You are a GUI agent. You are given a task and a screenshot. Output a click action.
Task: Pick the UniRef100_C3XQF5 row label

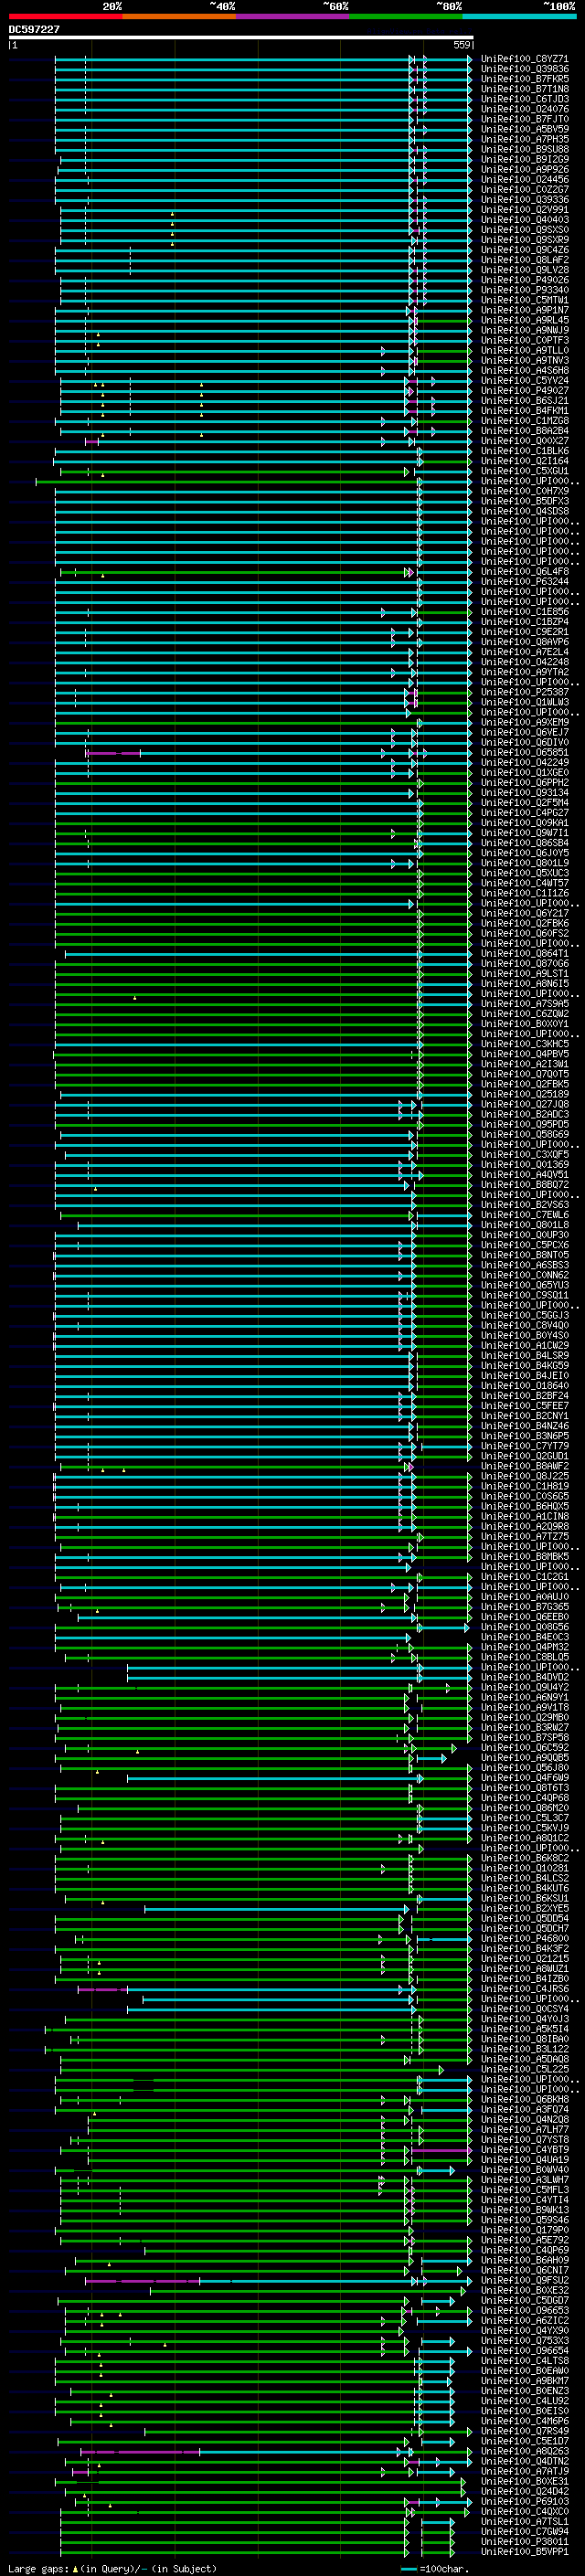click(x=525, y=1154)
